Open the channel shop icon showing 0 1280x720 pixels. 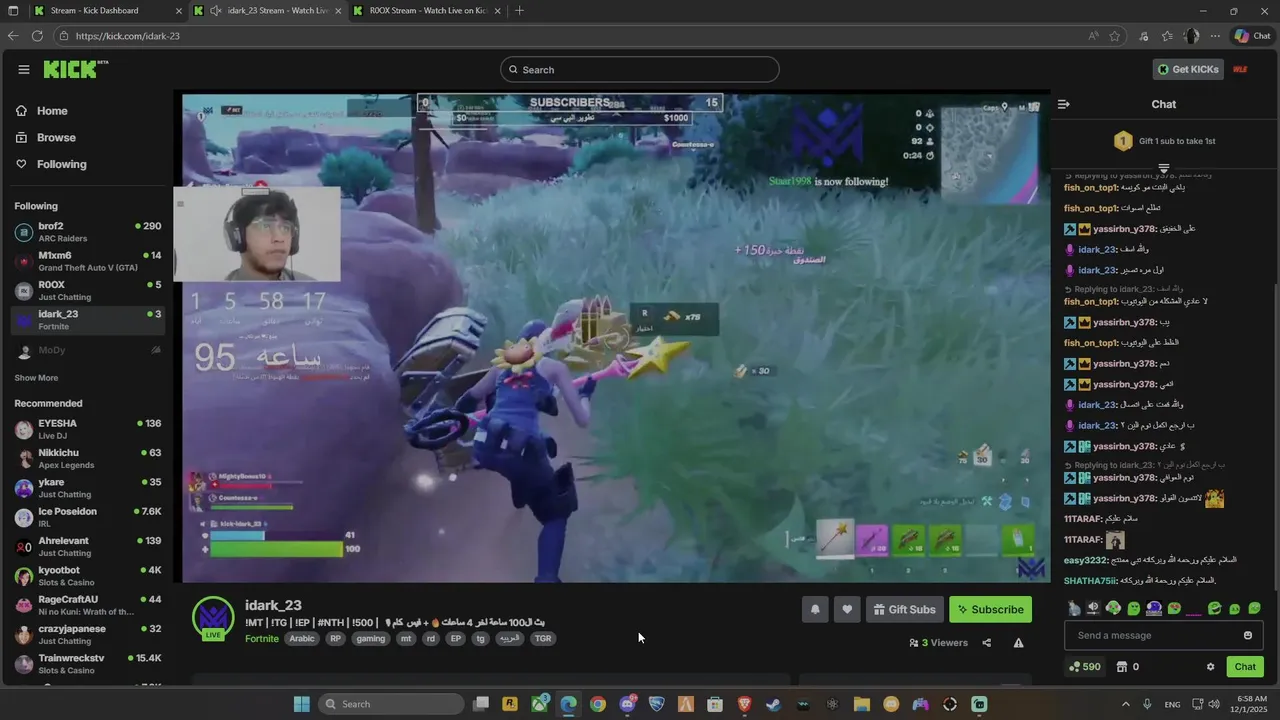pyautogui.click(x=1127, y=667)
